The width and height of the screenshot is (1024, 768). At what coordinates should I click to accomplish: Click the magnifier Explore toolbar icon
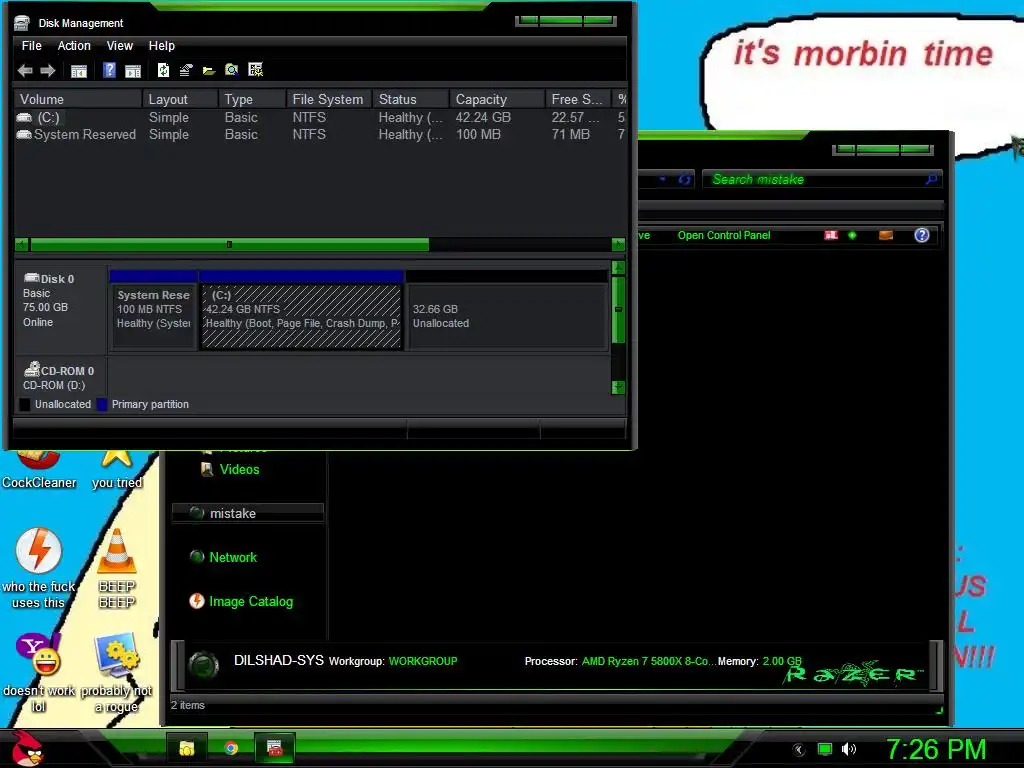[232, 70]
